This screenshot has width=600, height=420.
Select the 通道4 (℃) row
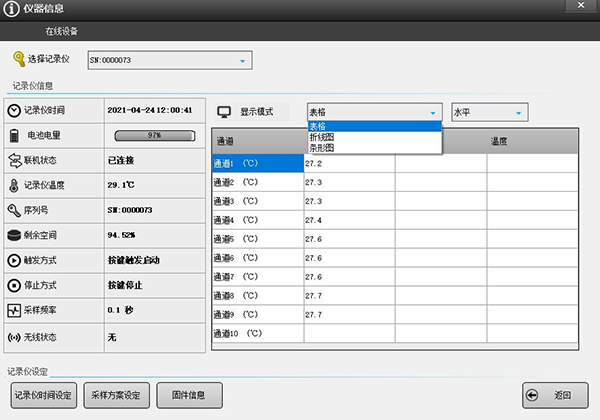click(x=395, y=220)
